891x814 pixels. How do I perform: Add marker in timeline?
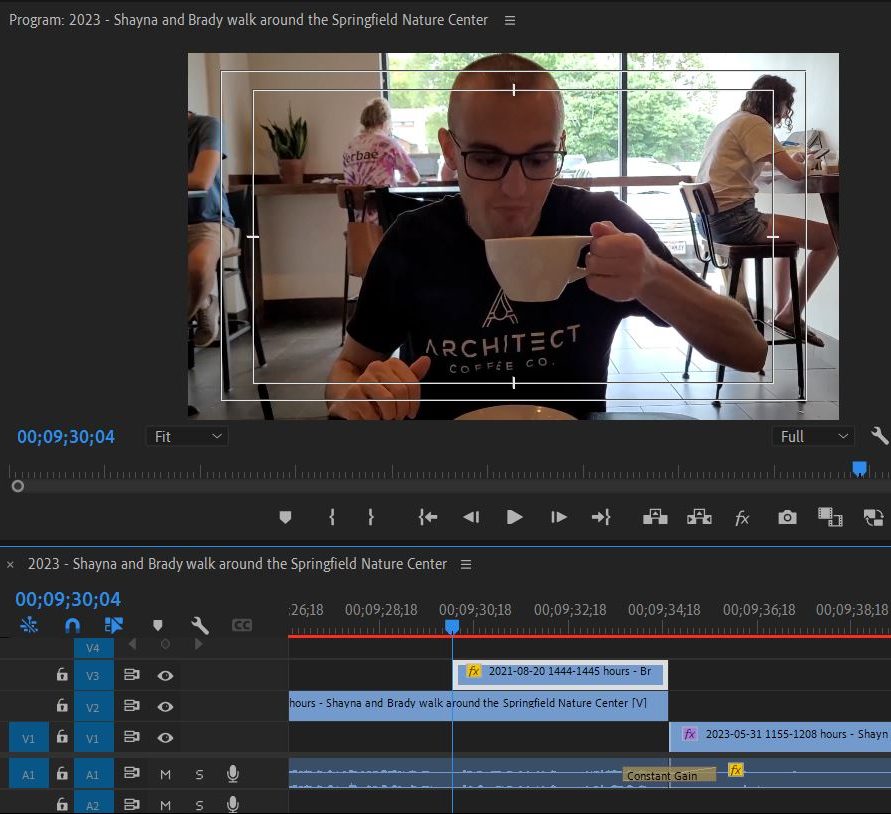158,625
